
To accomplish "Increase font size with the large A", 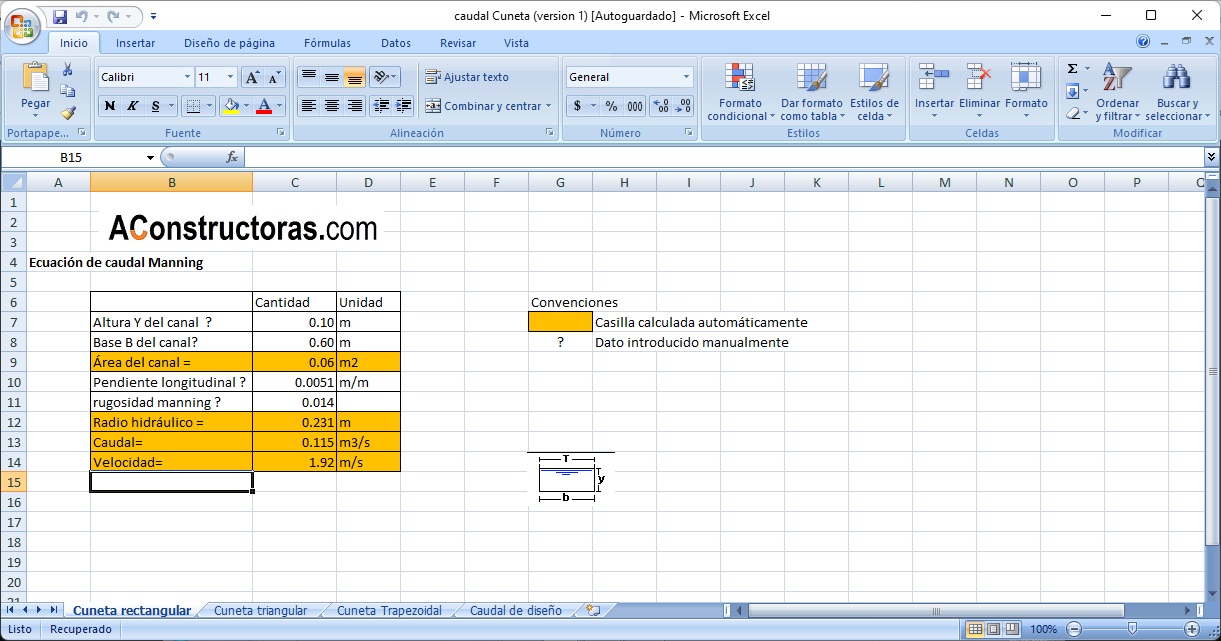I will 252,77.
